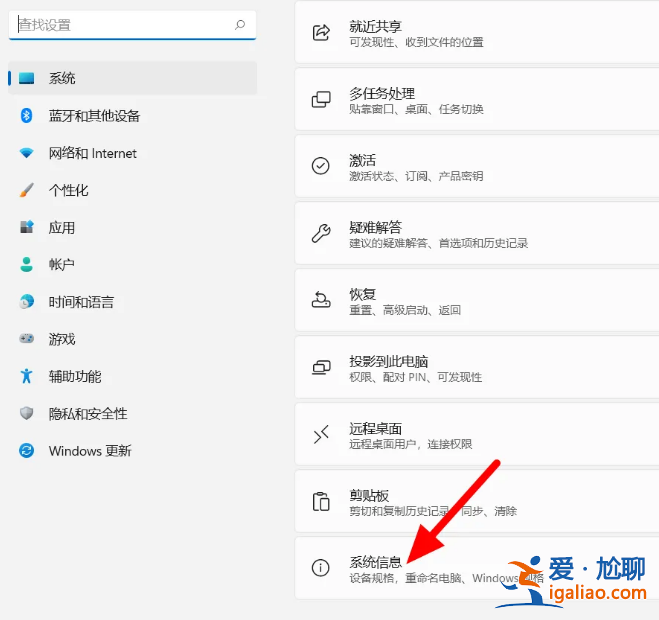Click the gamepad icon for 游戏
Viewport: 659px width, 620px height.
click(26, 338)
